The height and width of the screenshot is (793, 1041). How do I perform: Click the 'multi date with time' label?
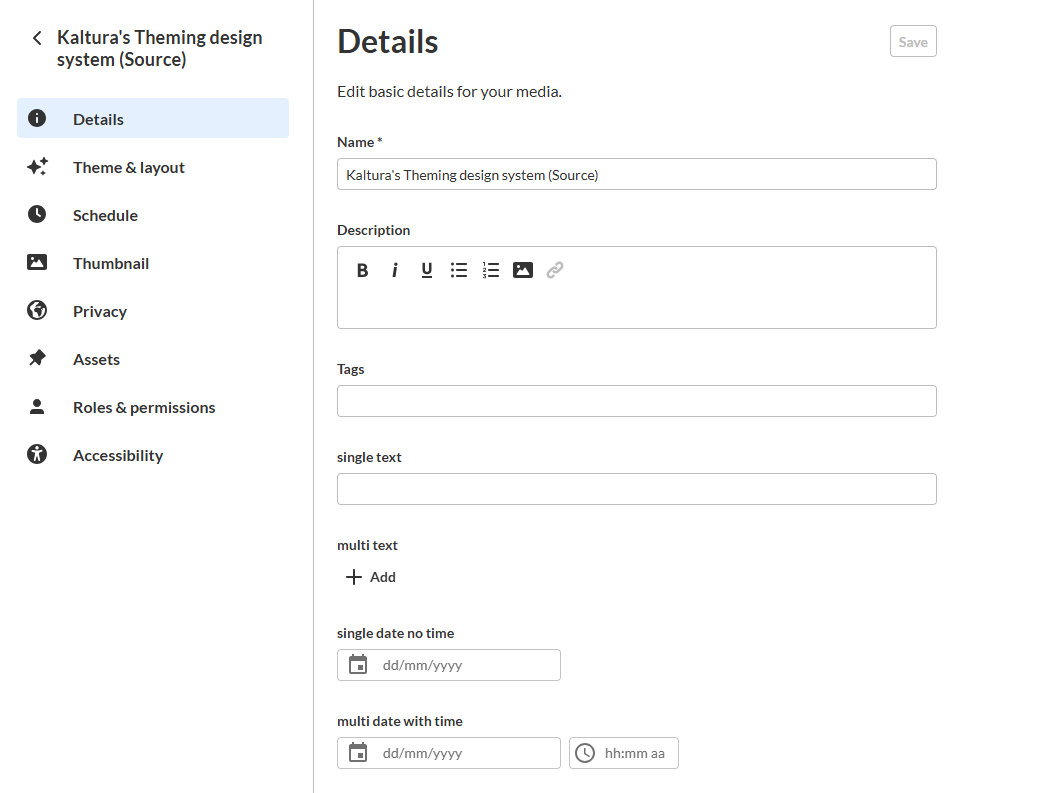click(x=400, y=721)
